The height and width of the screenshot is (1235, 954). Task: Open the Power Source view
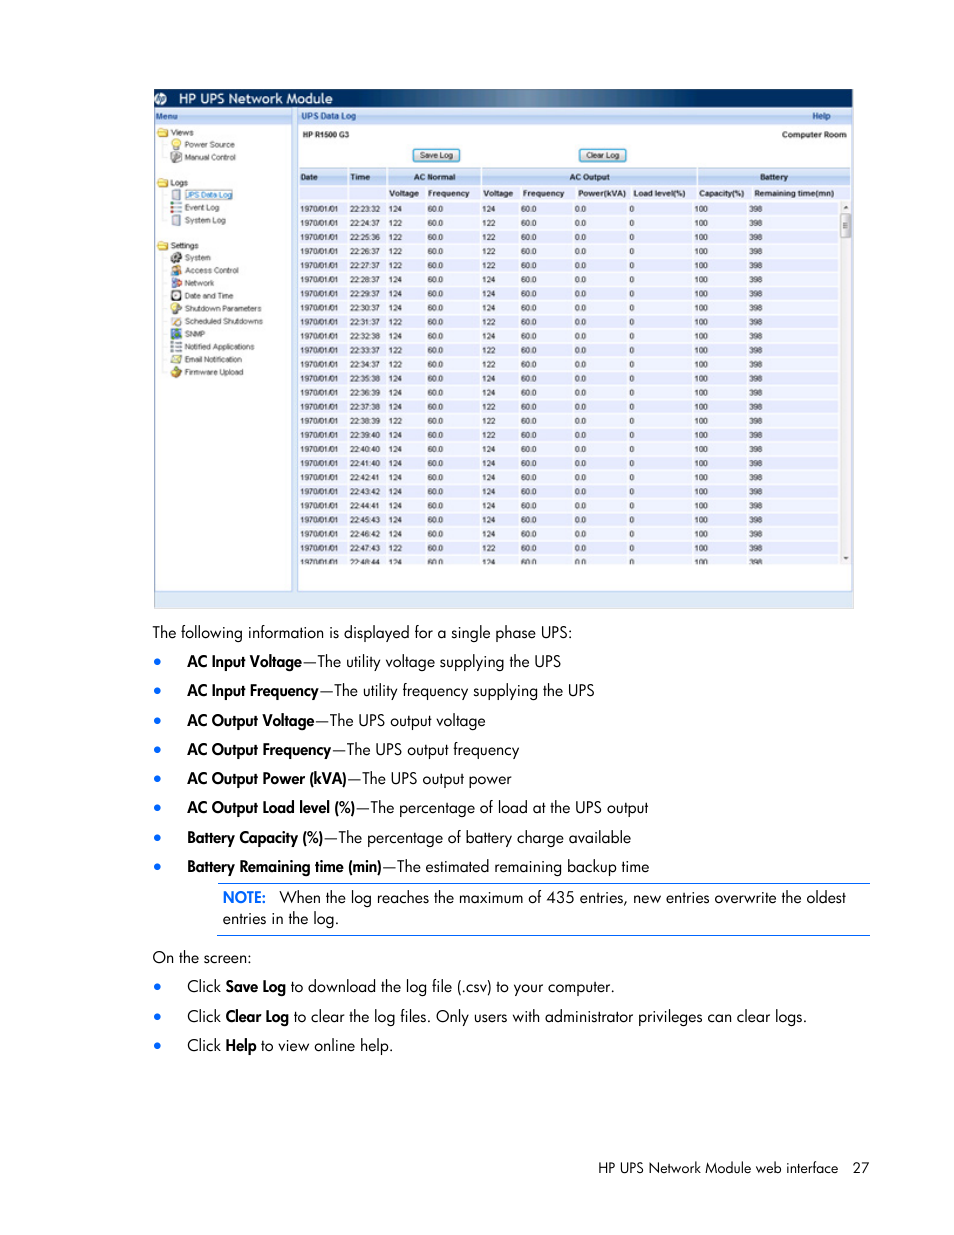point(209,145)
